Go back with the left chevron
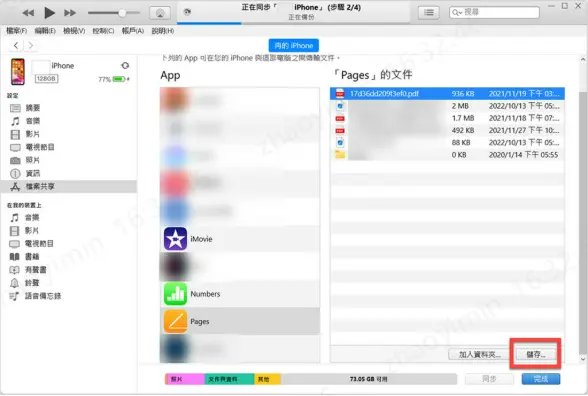Viewport: 588px width, 396px height. pos(16,45)
